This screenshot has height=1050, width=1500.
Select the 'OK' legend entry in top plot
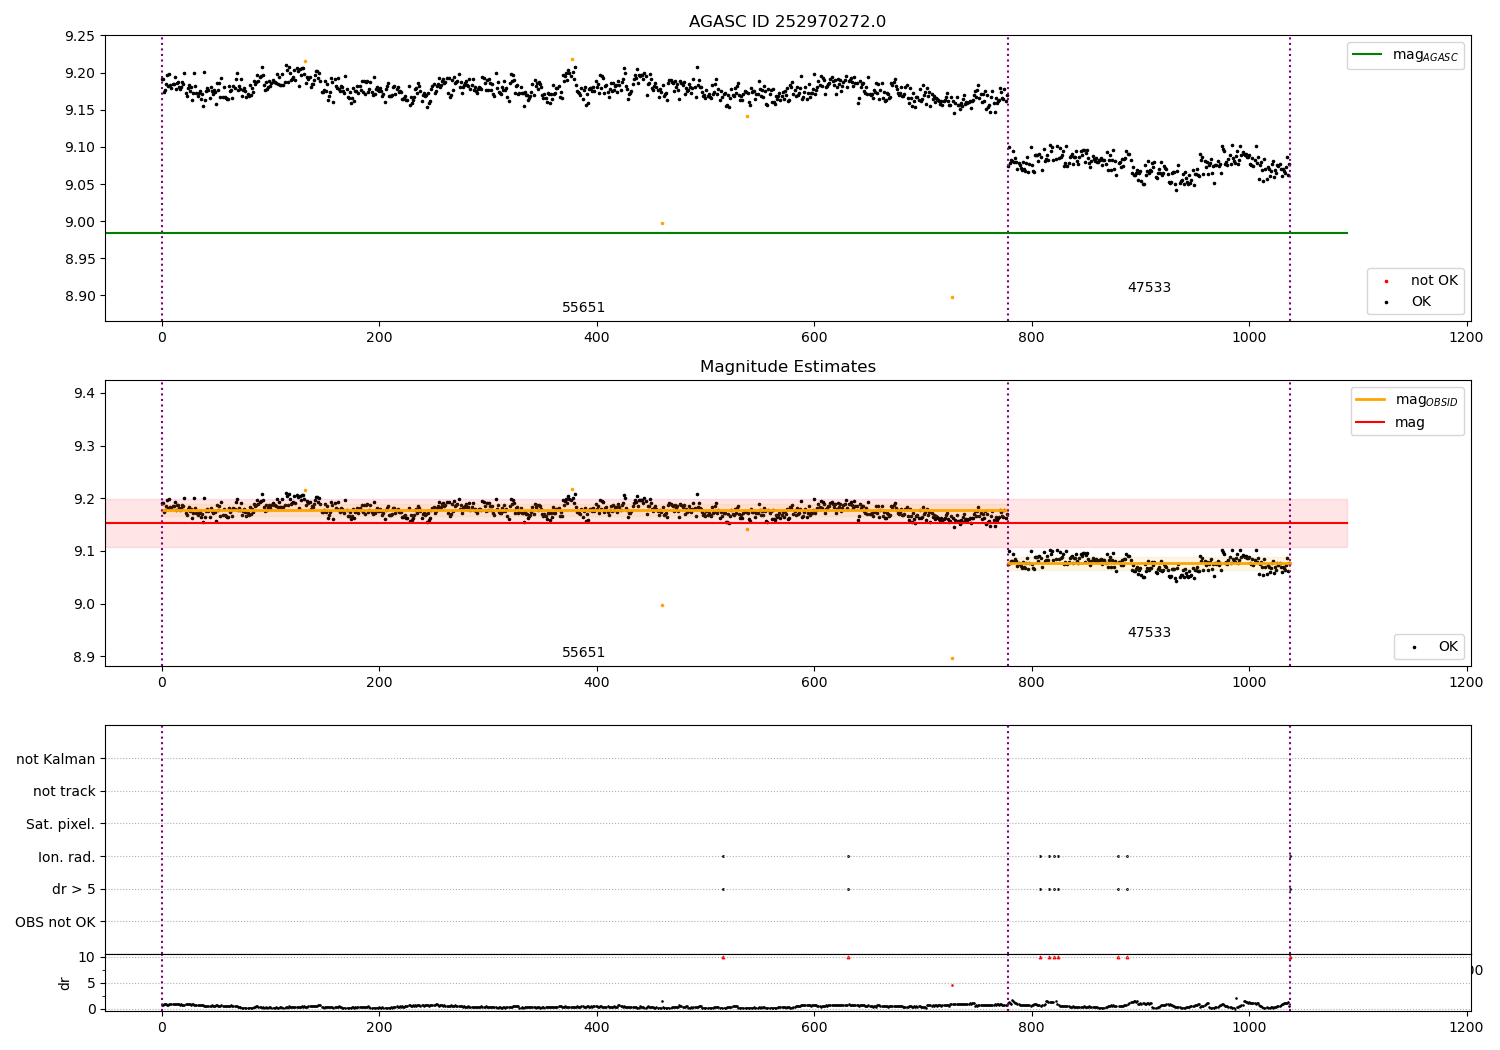[1421, 302]
